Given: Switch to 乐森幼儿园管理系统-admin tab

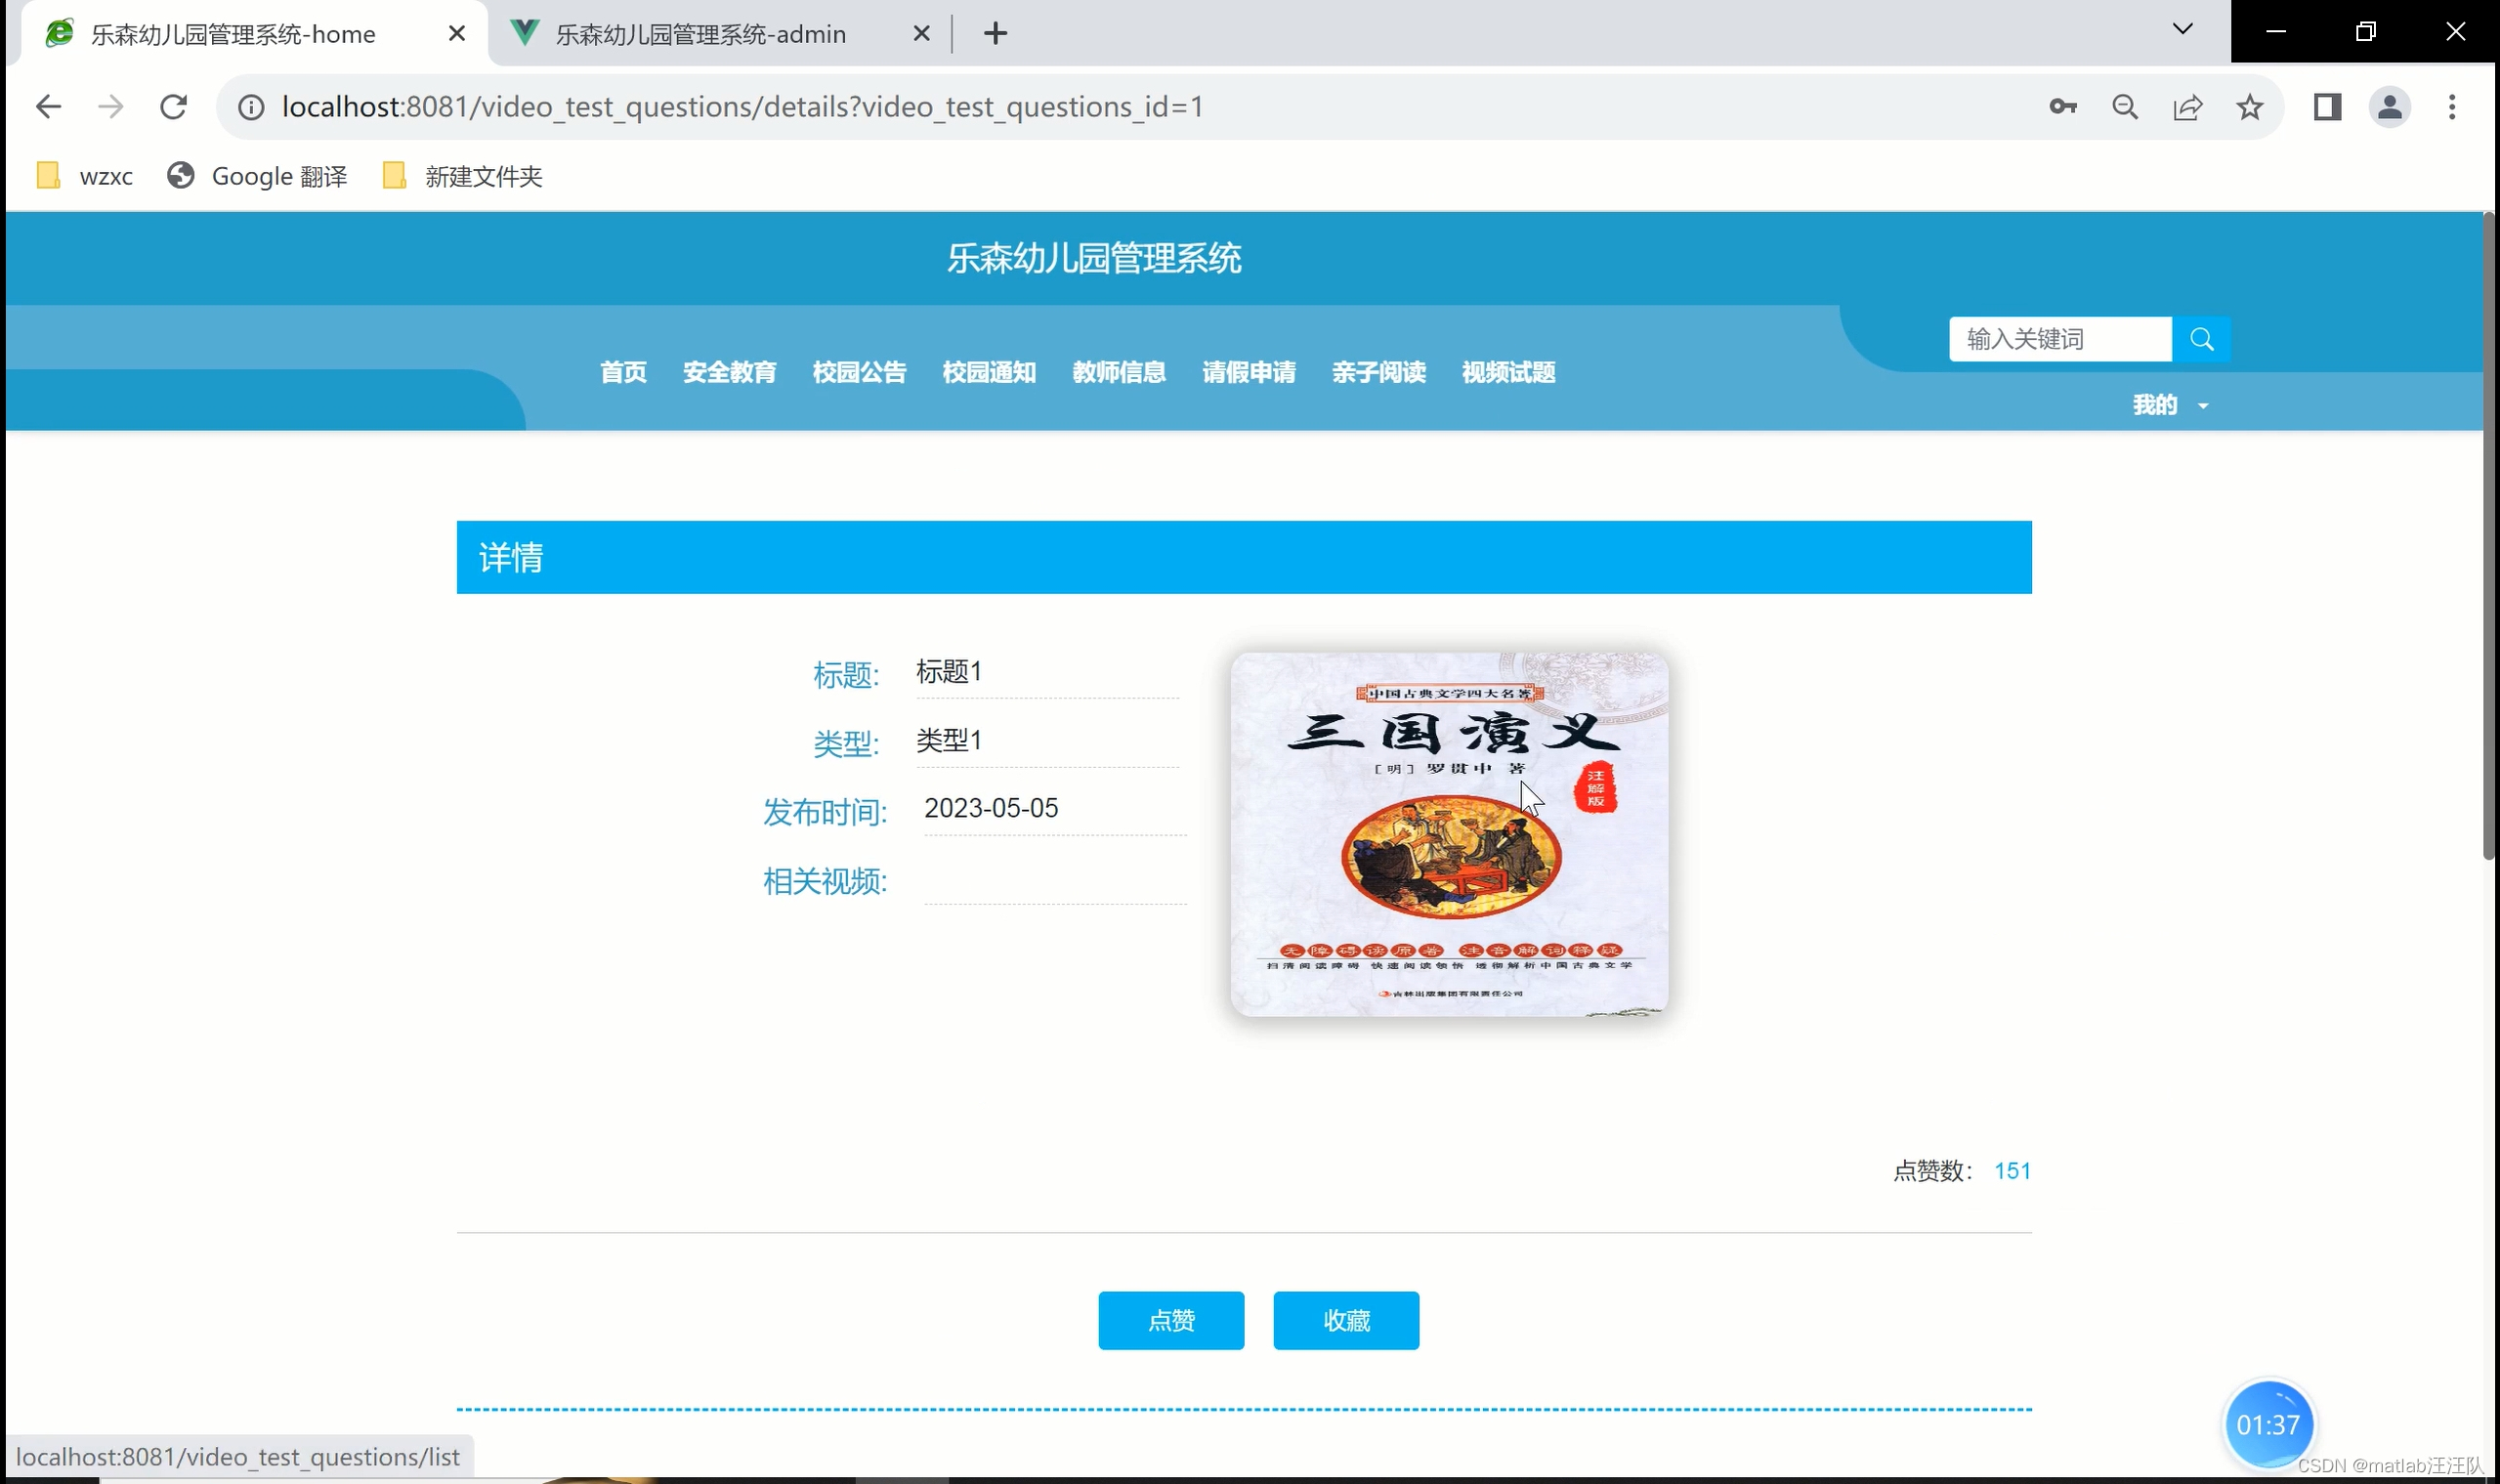Looking at the screenshot, I should (700, 34).
